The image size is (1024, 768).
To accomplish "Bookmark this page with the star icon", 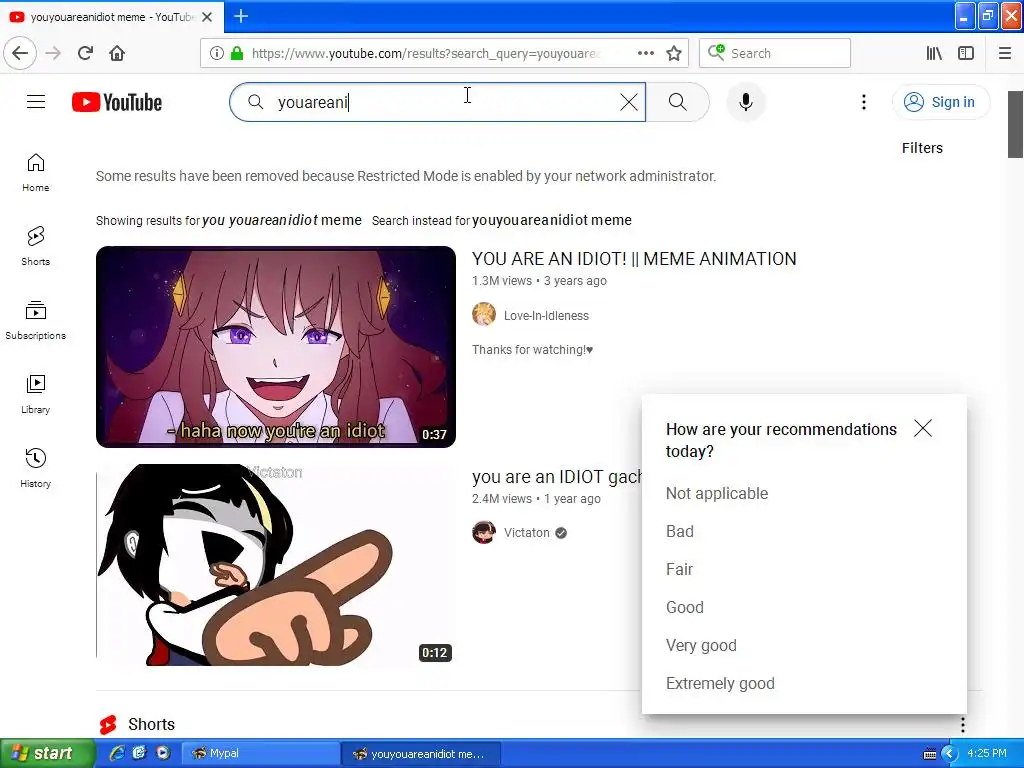I will pyautogui.click(x=674, y=53).
